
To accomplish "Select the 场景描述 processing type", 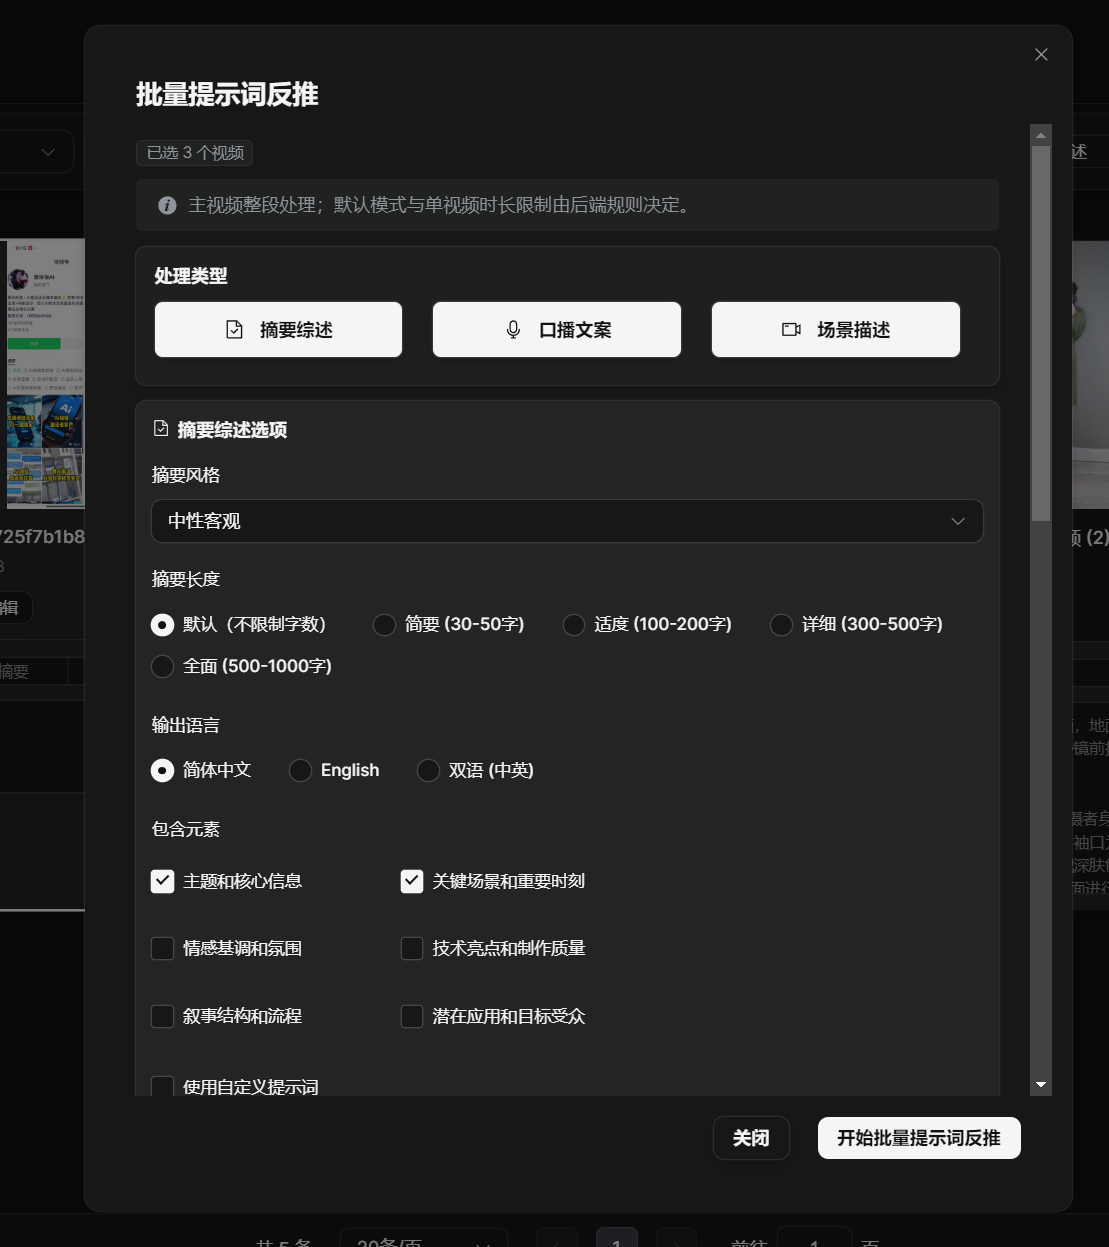I will click(x=836, y=330).
